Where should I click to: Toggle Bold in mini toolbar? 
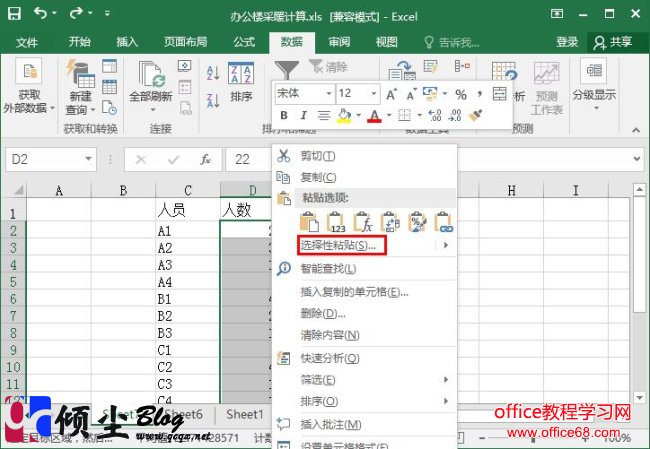point(284,115)
